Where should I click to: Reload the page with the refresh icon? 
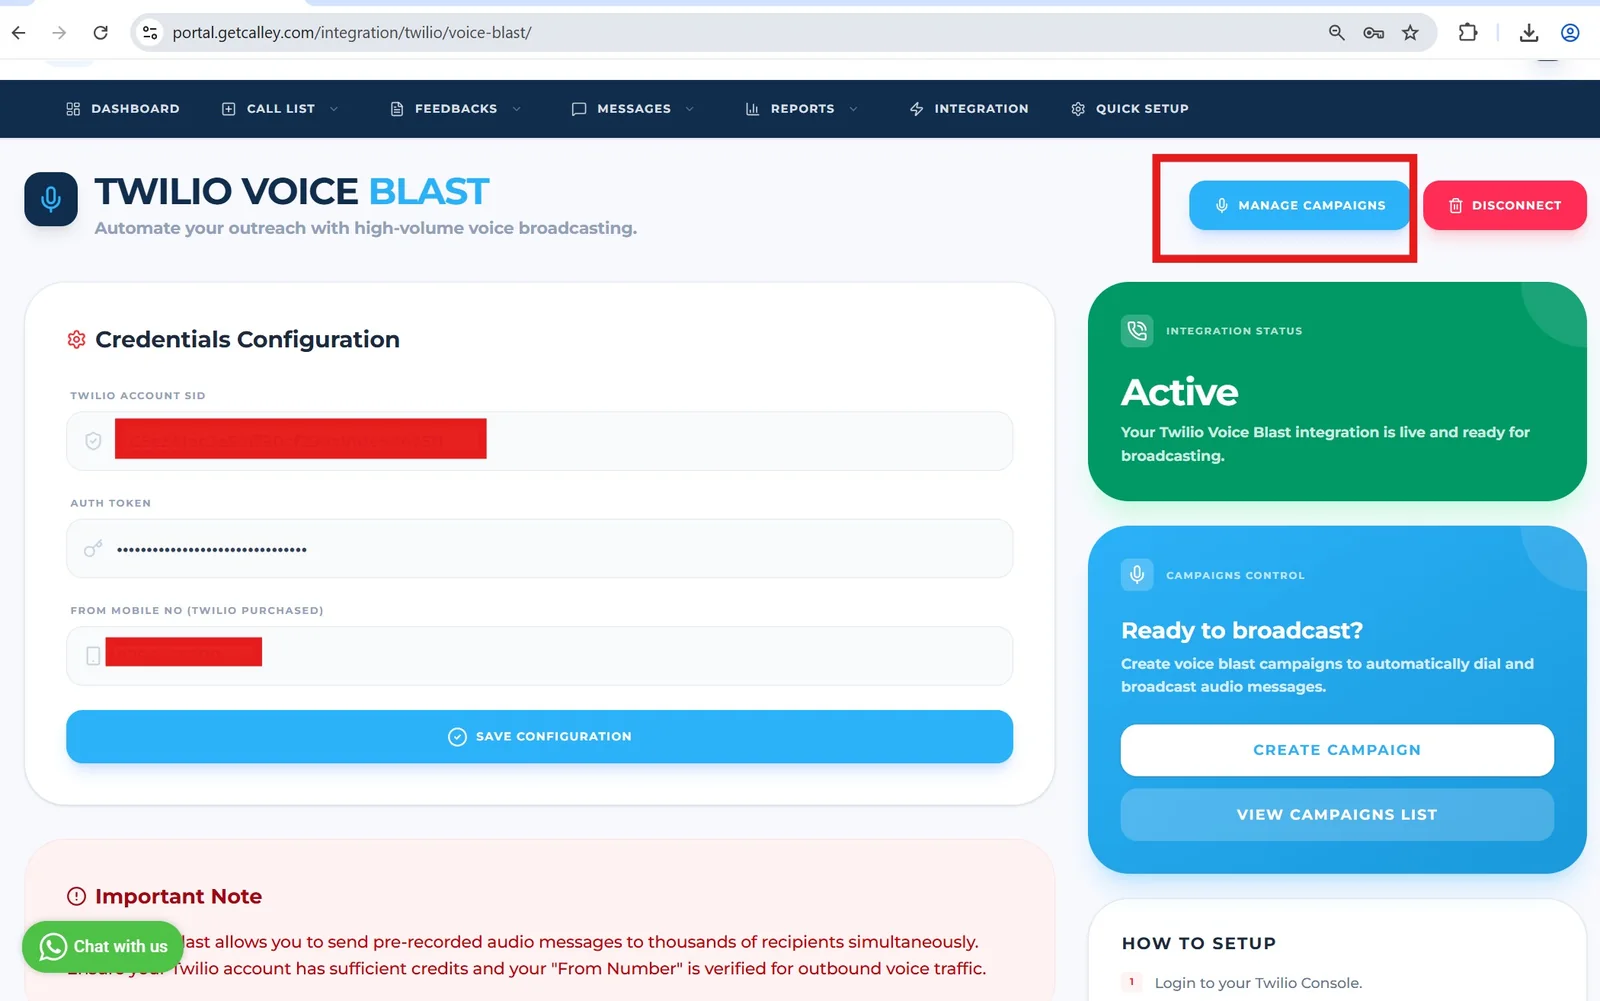pos(101,33)
